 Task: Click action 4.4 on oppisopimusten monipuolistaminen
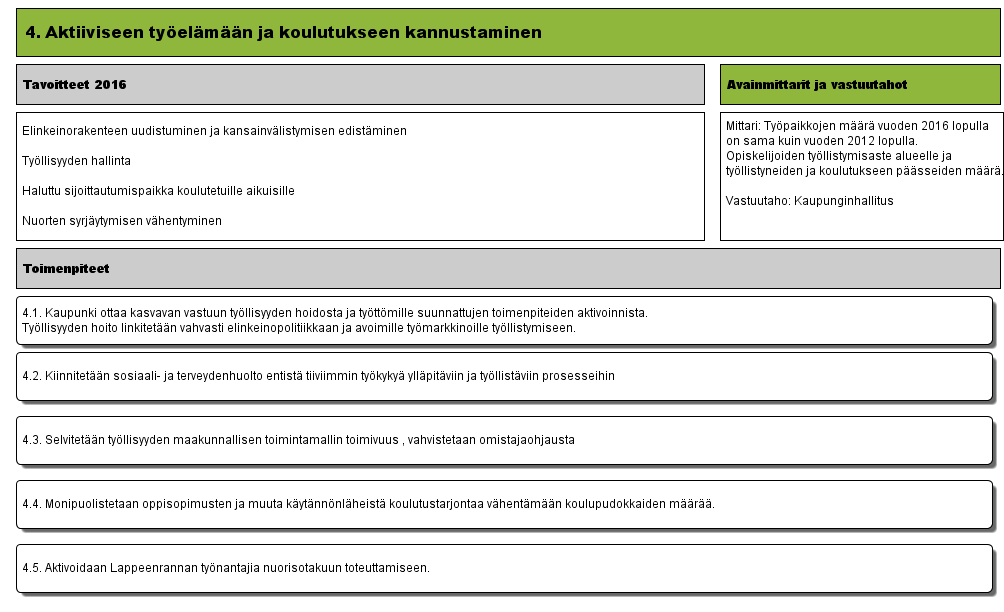coord(505,504)
